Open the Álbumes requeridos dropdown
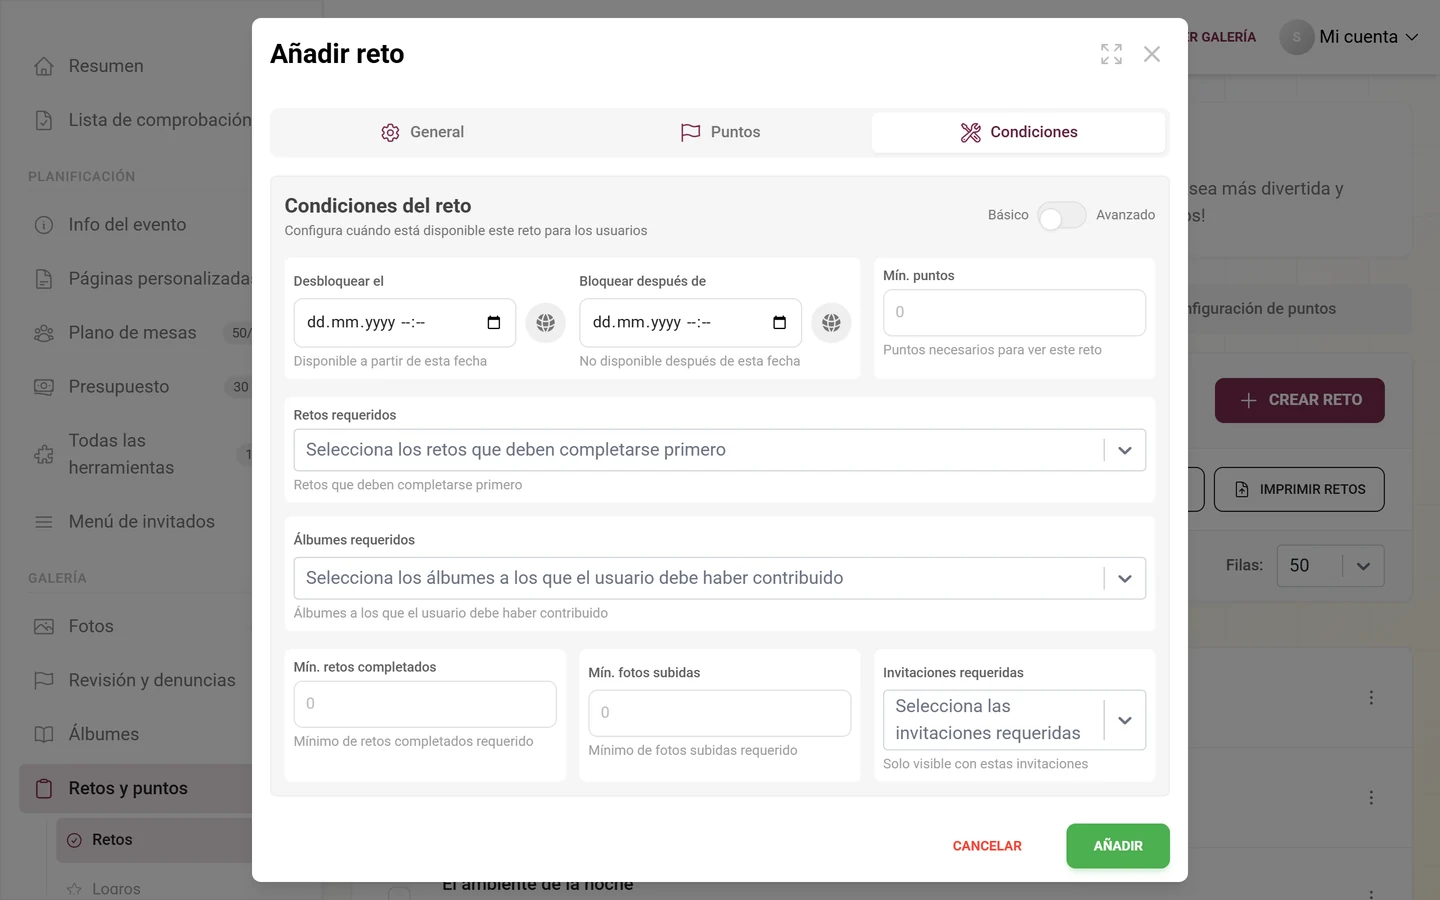 pyautogui.click(x=720, y=578)
